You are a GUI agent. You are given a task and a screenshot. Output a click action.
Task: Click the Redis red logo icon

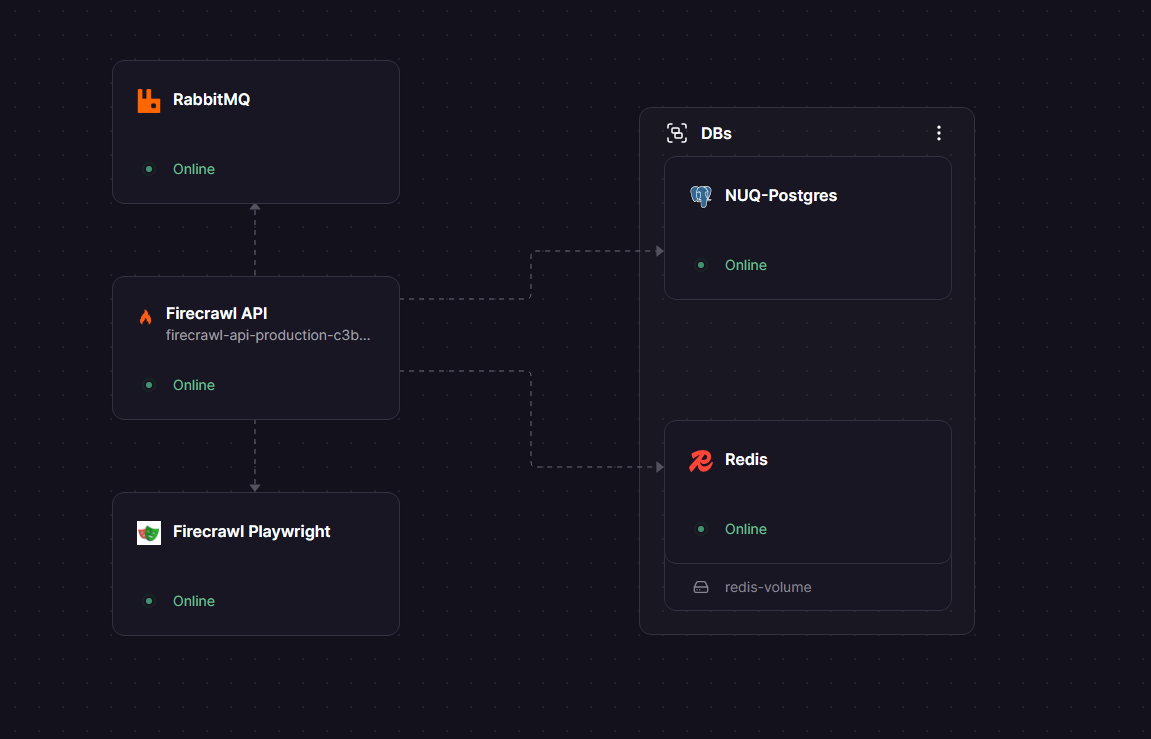pos(701,460)
